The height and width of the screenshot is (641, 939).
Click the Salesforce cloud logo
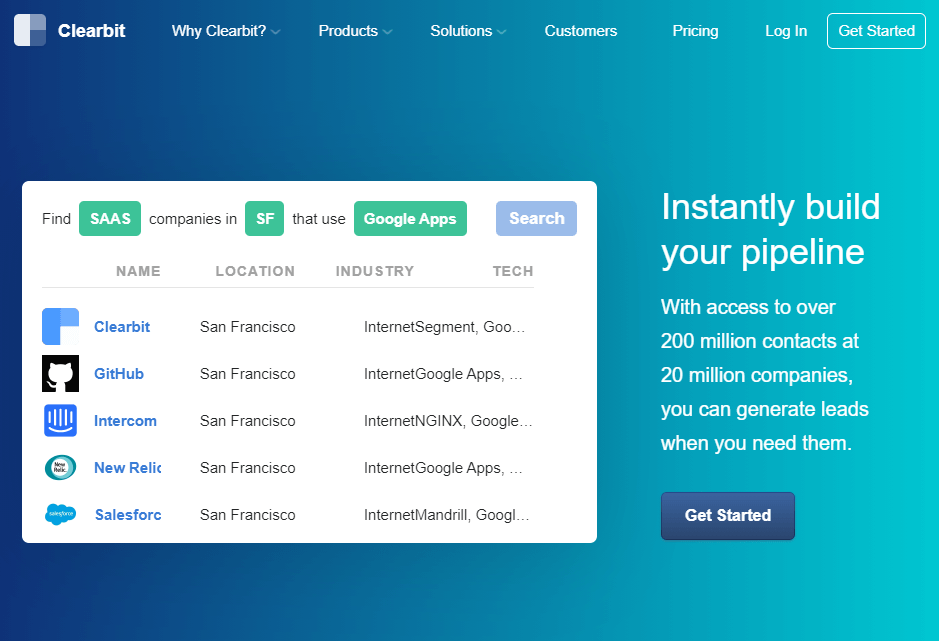point(60,515)
